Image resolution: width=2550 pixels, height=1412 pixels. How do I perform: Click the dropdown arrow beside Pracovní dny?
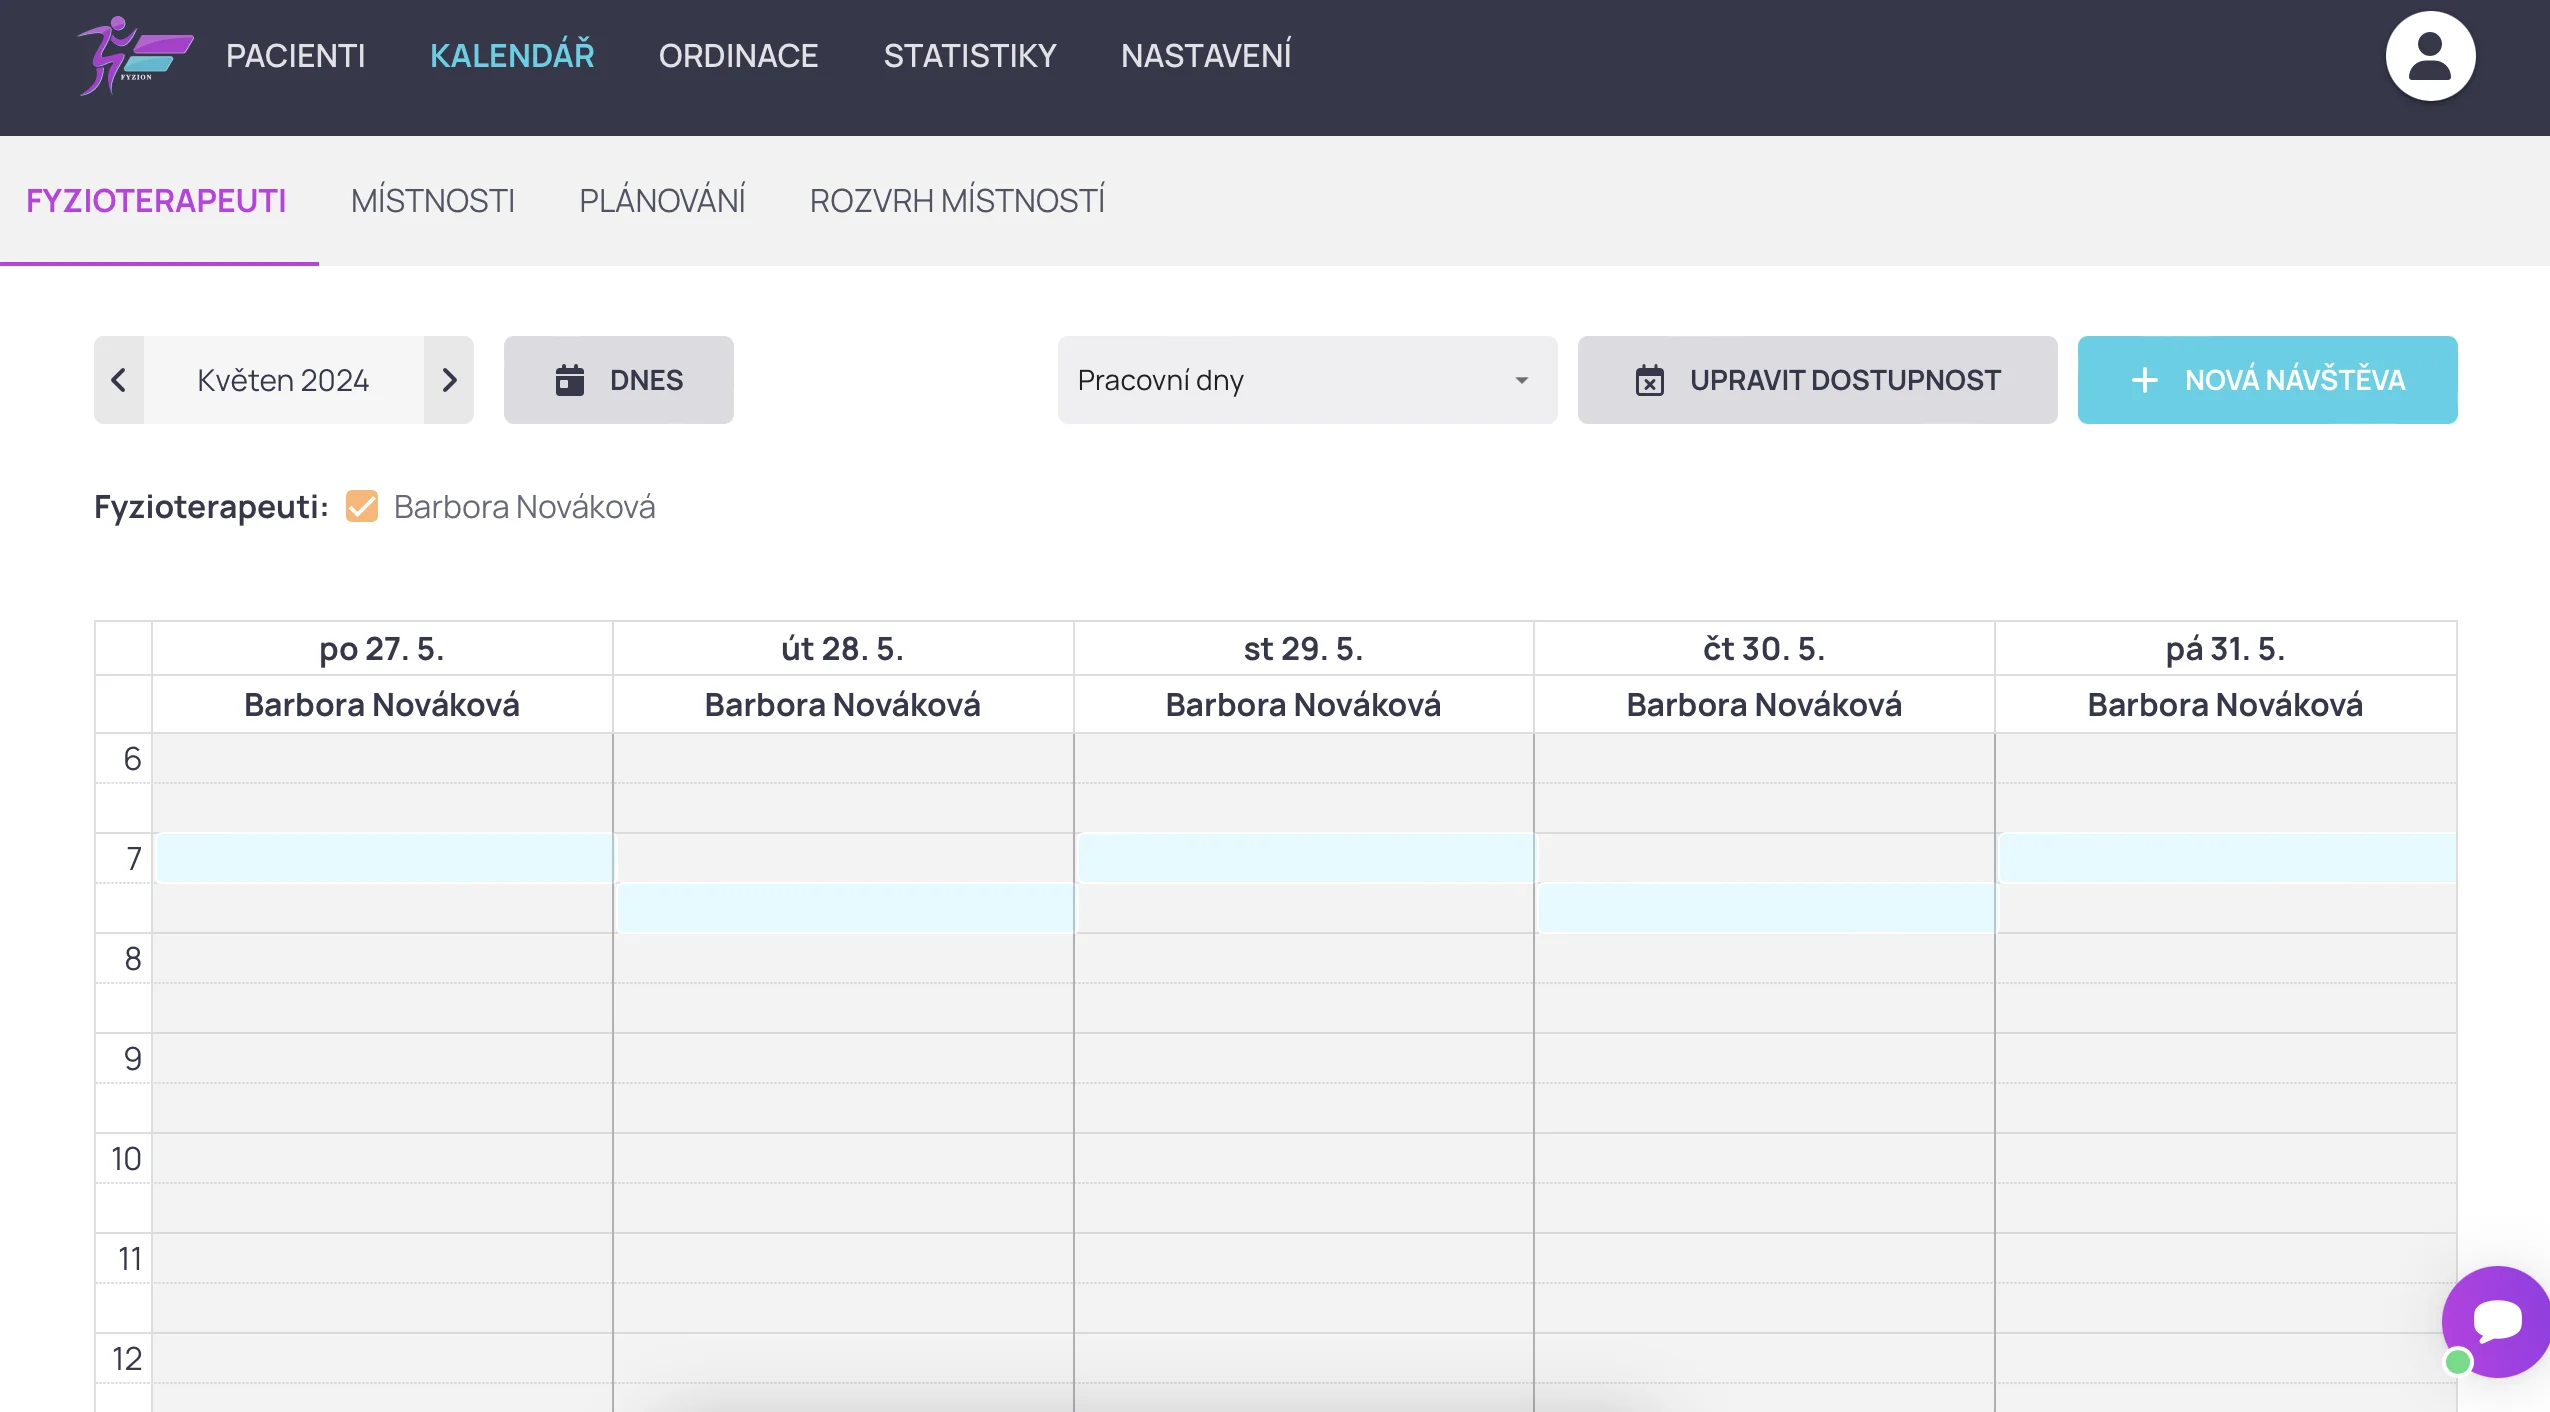[1521, 380]
